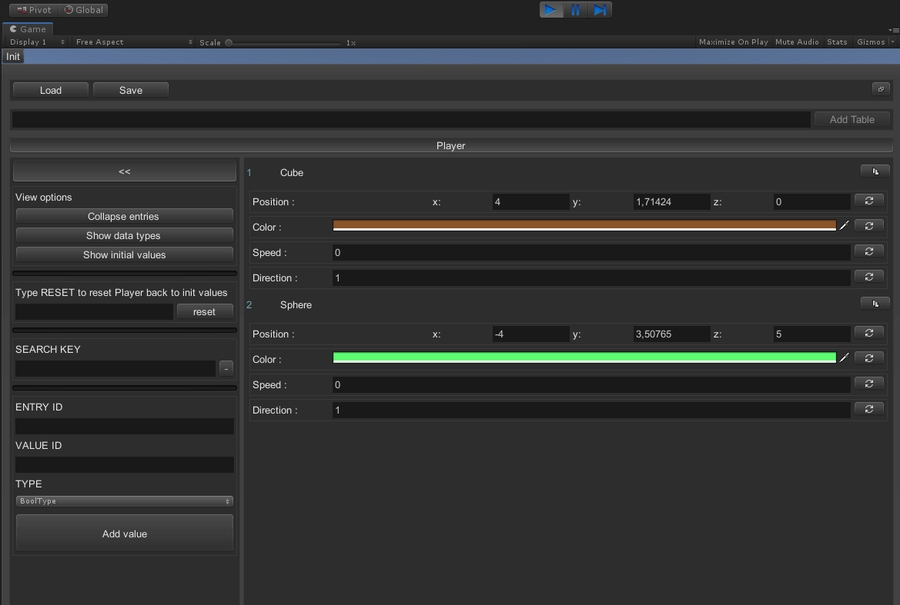The width and height of the screenshot is (900, 605).
Task: Click the Pause icon at the top
Action: 573,9
